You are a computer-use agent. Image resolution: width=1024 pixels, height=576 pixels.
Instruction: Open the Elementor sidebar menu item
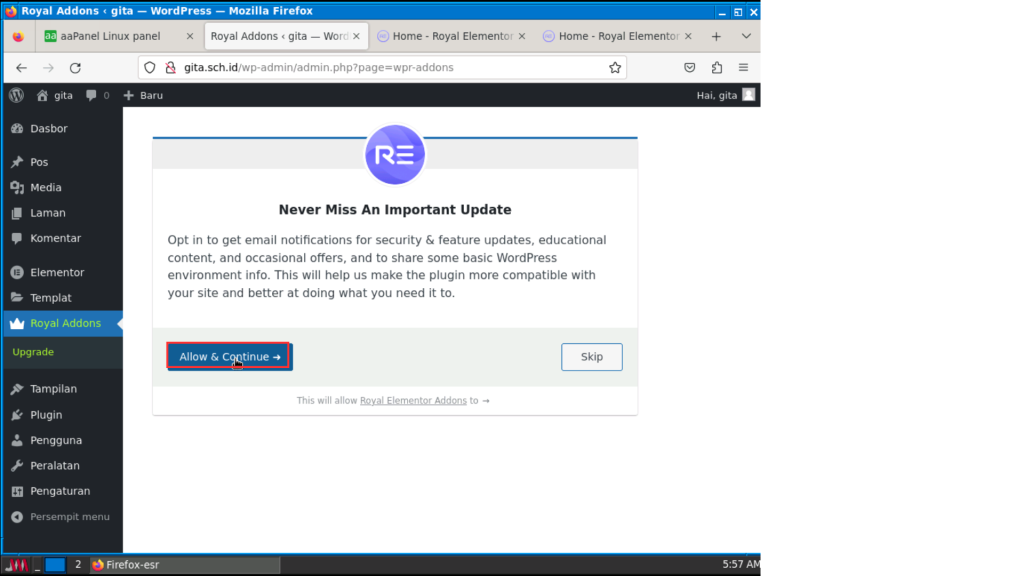point(57,272)
